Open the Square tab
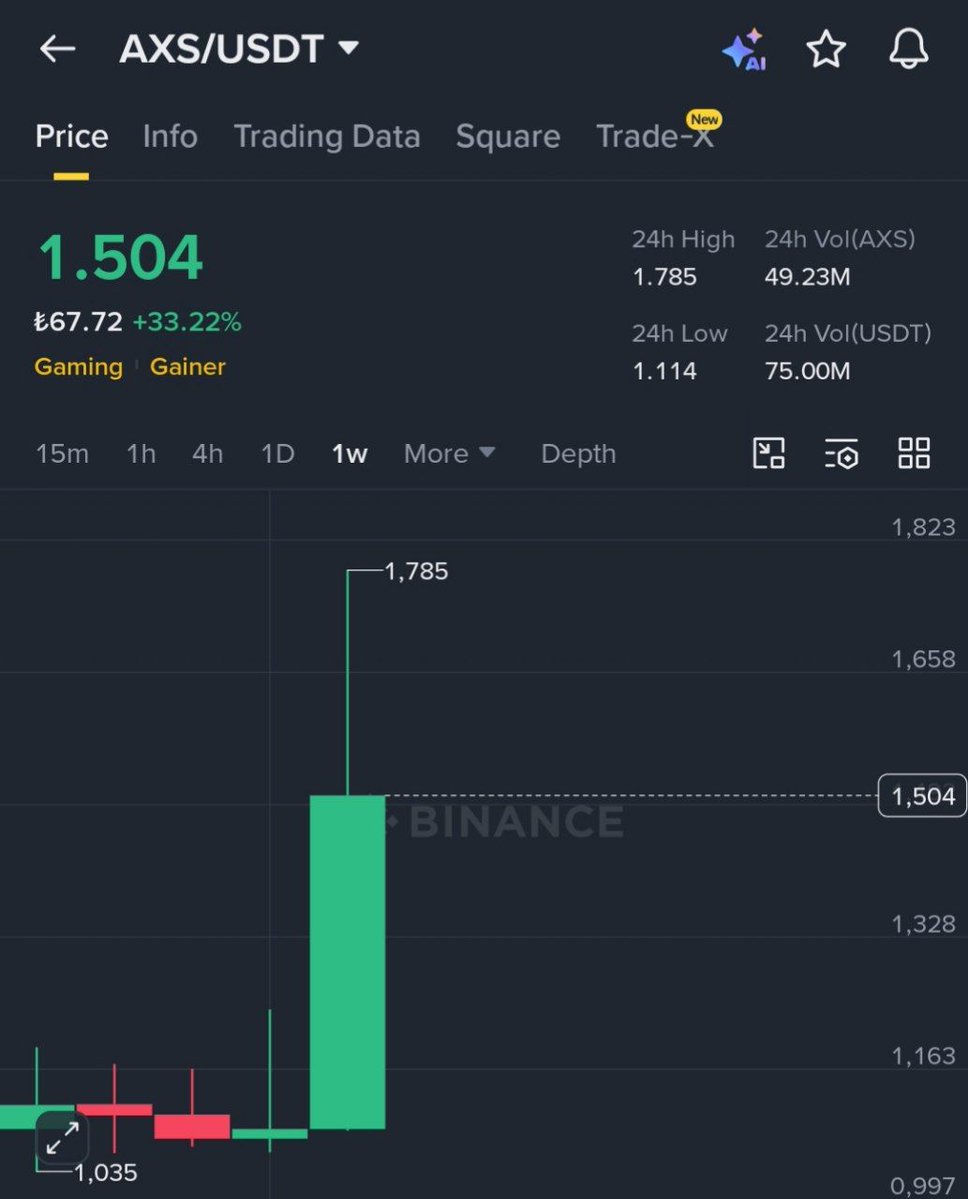 click(508, 137)
